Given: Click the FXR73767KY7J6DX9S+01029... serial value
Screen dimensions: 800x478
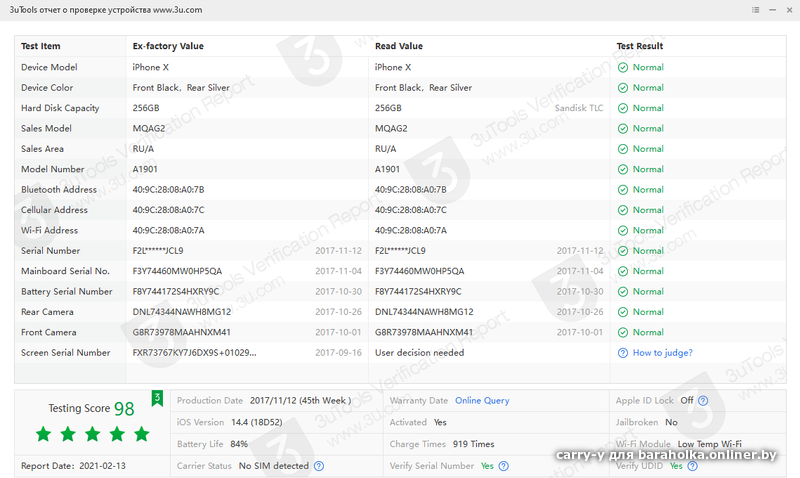Looking at the screenshot, I should coord(194,353).
